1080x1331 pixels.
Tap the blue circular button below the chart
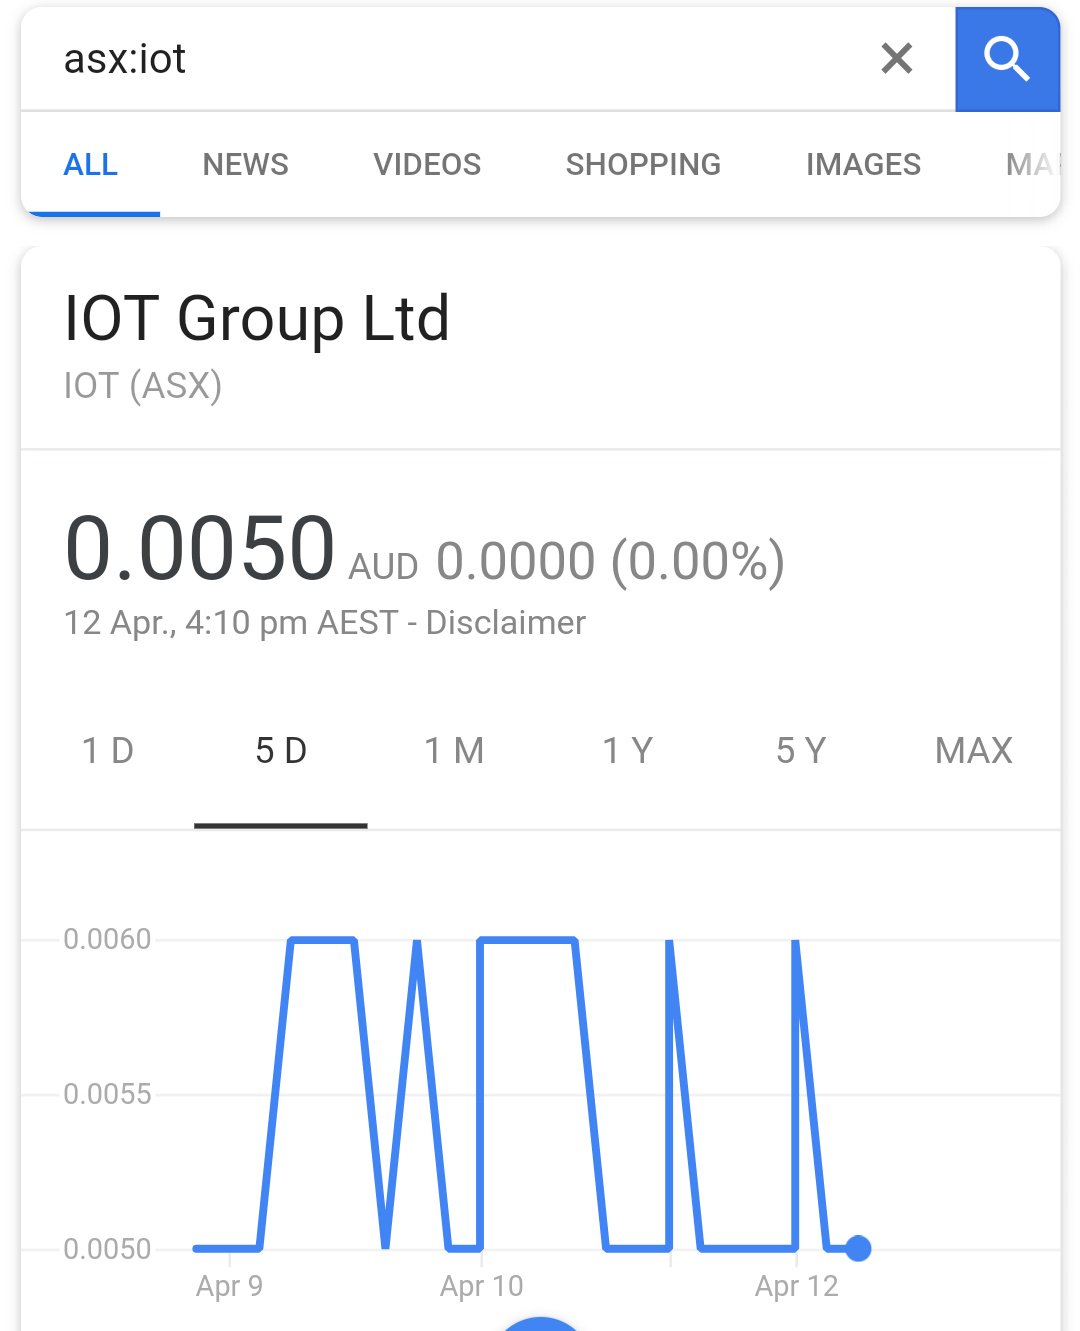point(540,1324)
